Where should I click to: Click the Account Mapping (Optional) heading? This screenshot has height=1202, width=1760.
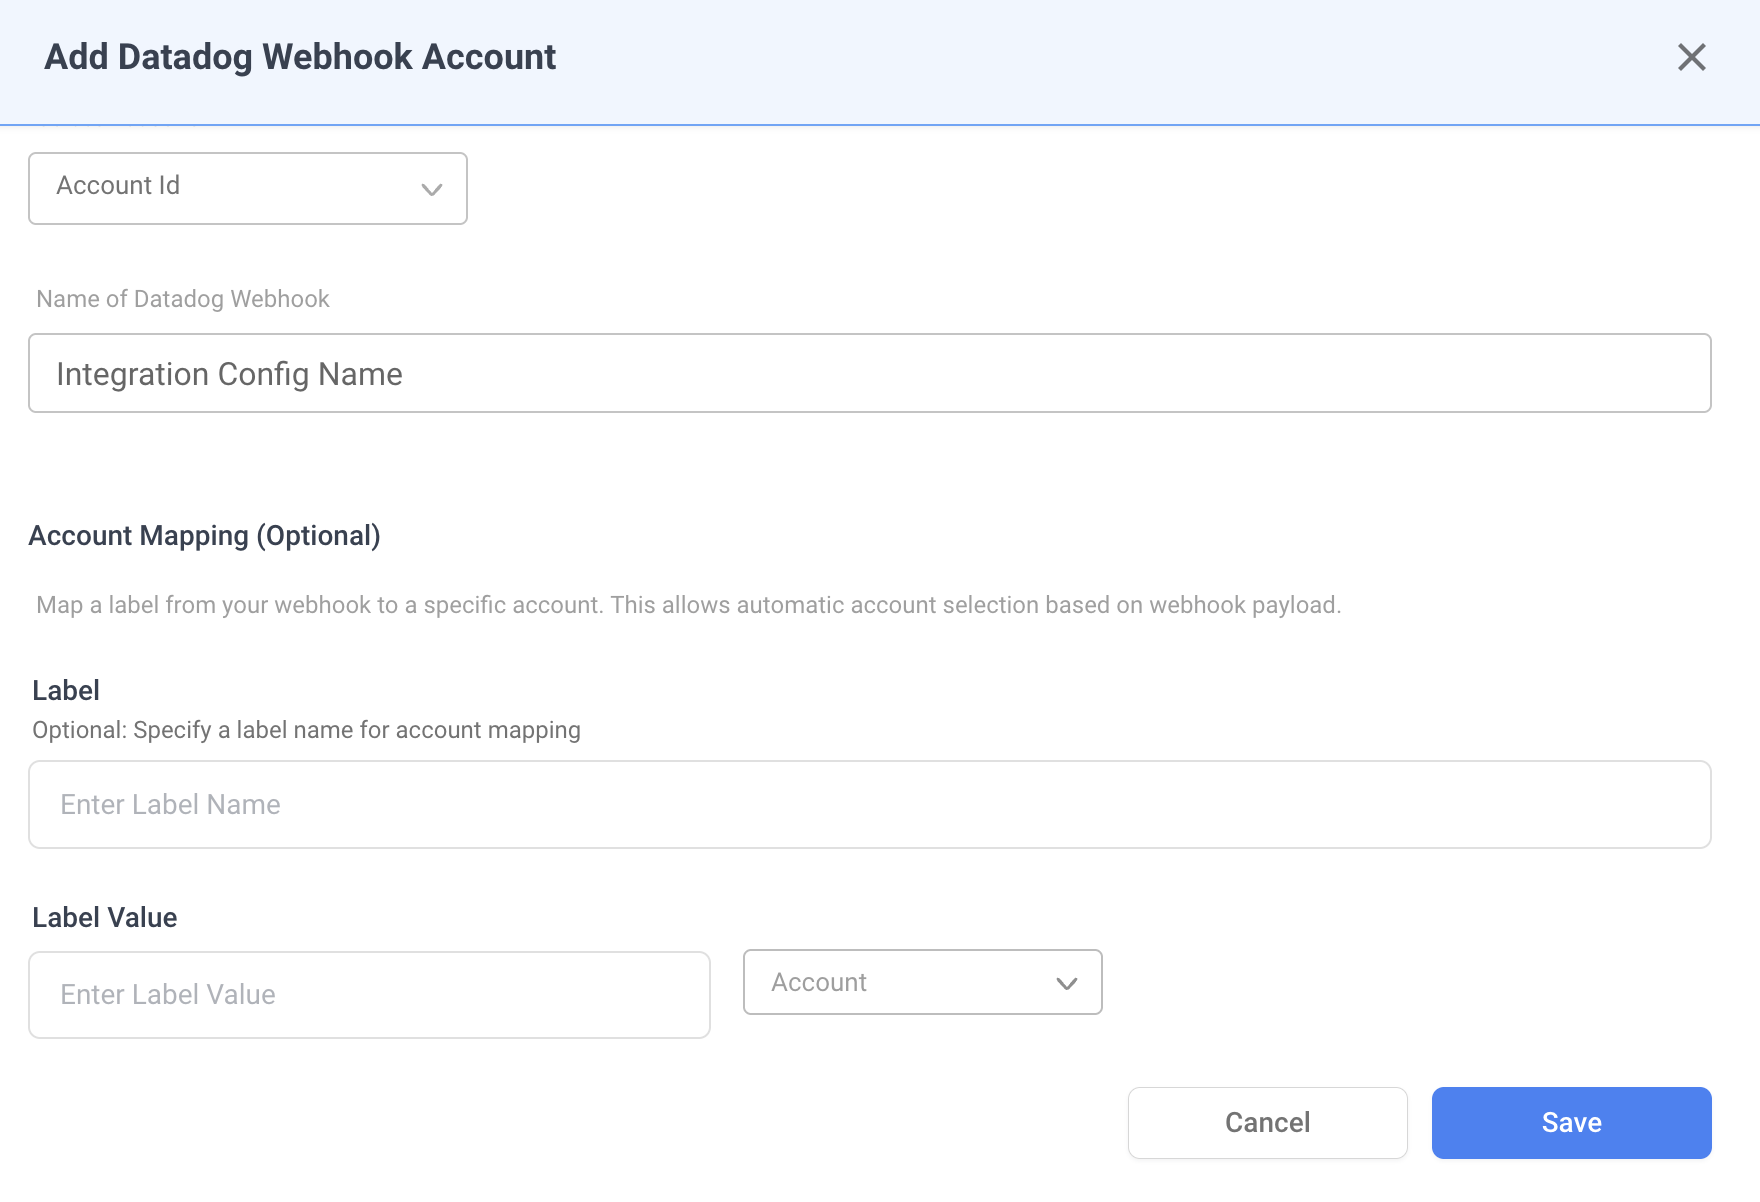(205, 535)
